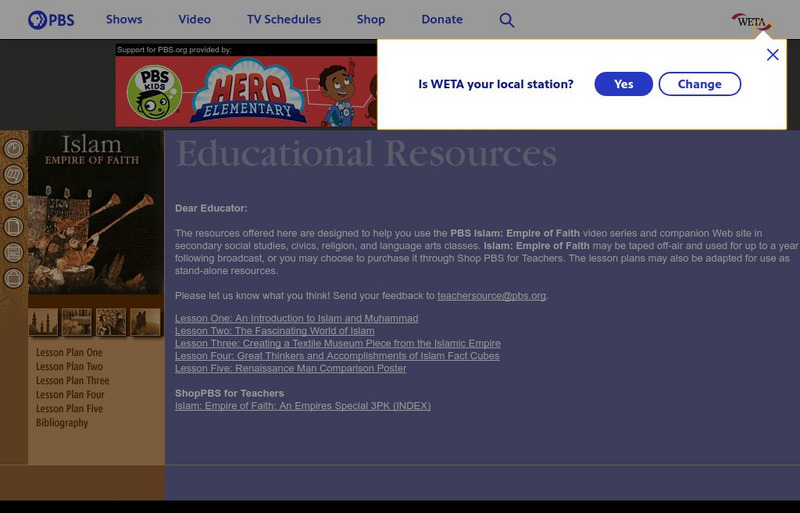Open Lesson Plan Five in sidebar
The width and height of the screenshot is (800, 513).
[69, 408]
